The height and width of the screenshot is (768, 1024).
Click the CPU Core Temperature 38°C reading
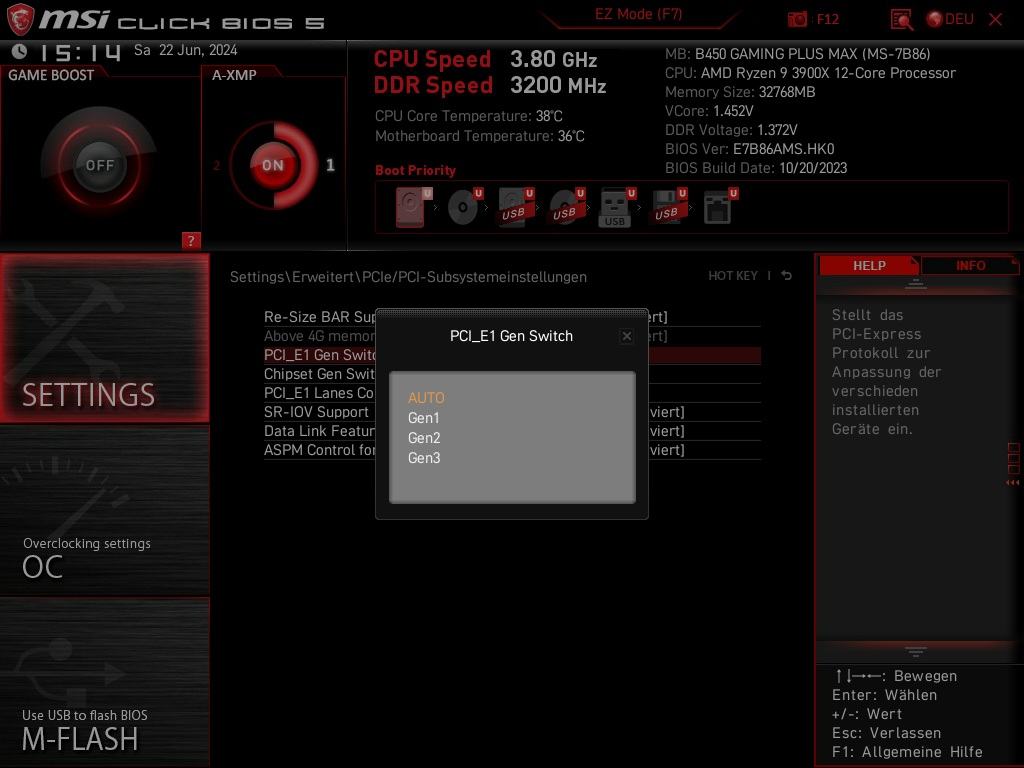click(x=468, y=116)
